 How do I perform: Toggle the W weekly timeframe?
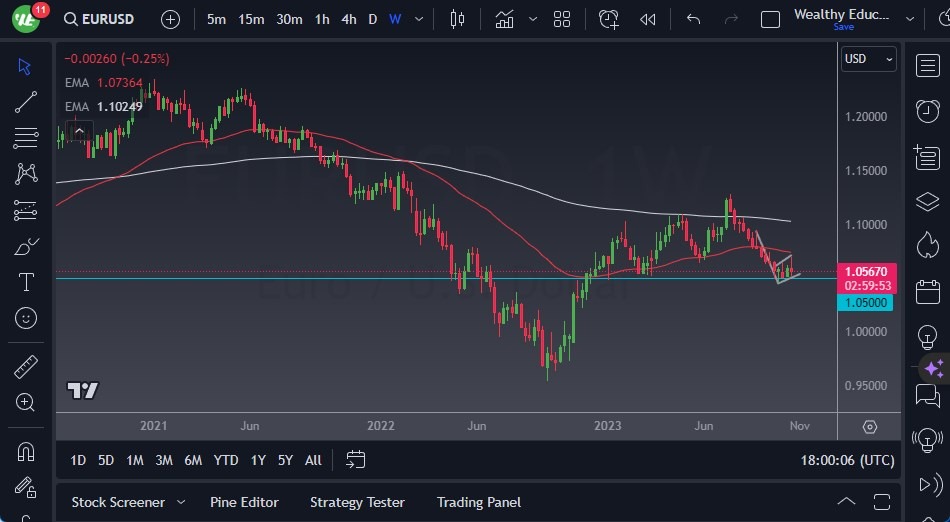point(395,19)
